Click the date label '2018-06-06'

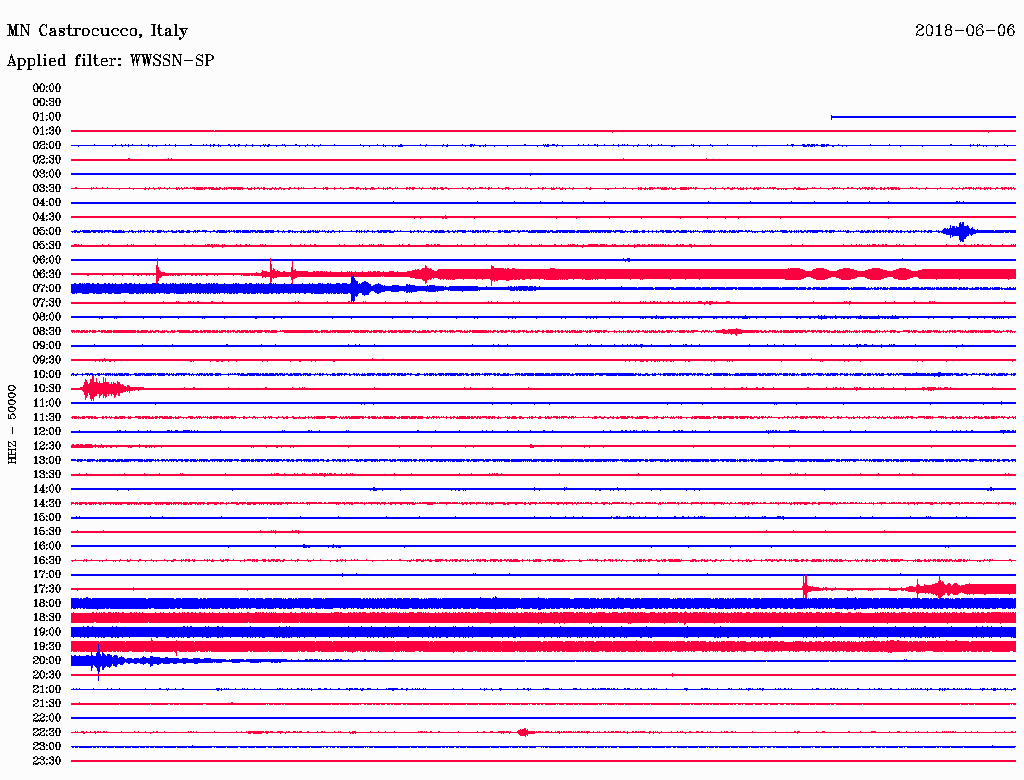coord(965,30)
